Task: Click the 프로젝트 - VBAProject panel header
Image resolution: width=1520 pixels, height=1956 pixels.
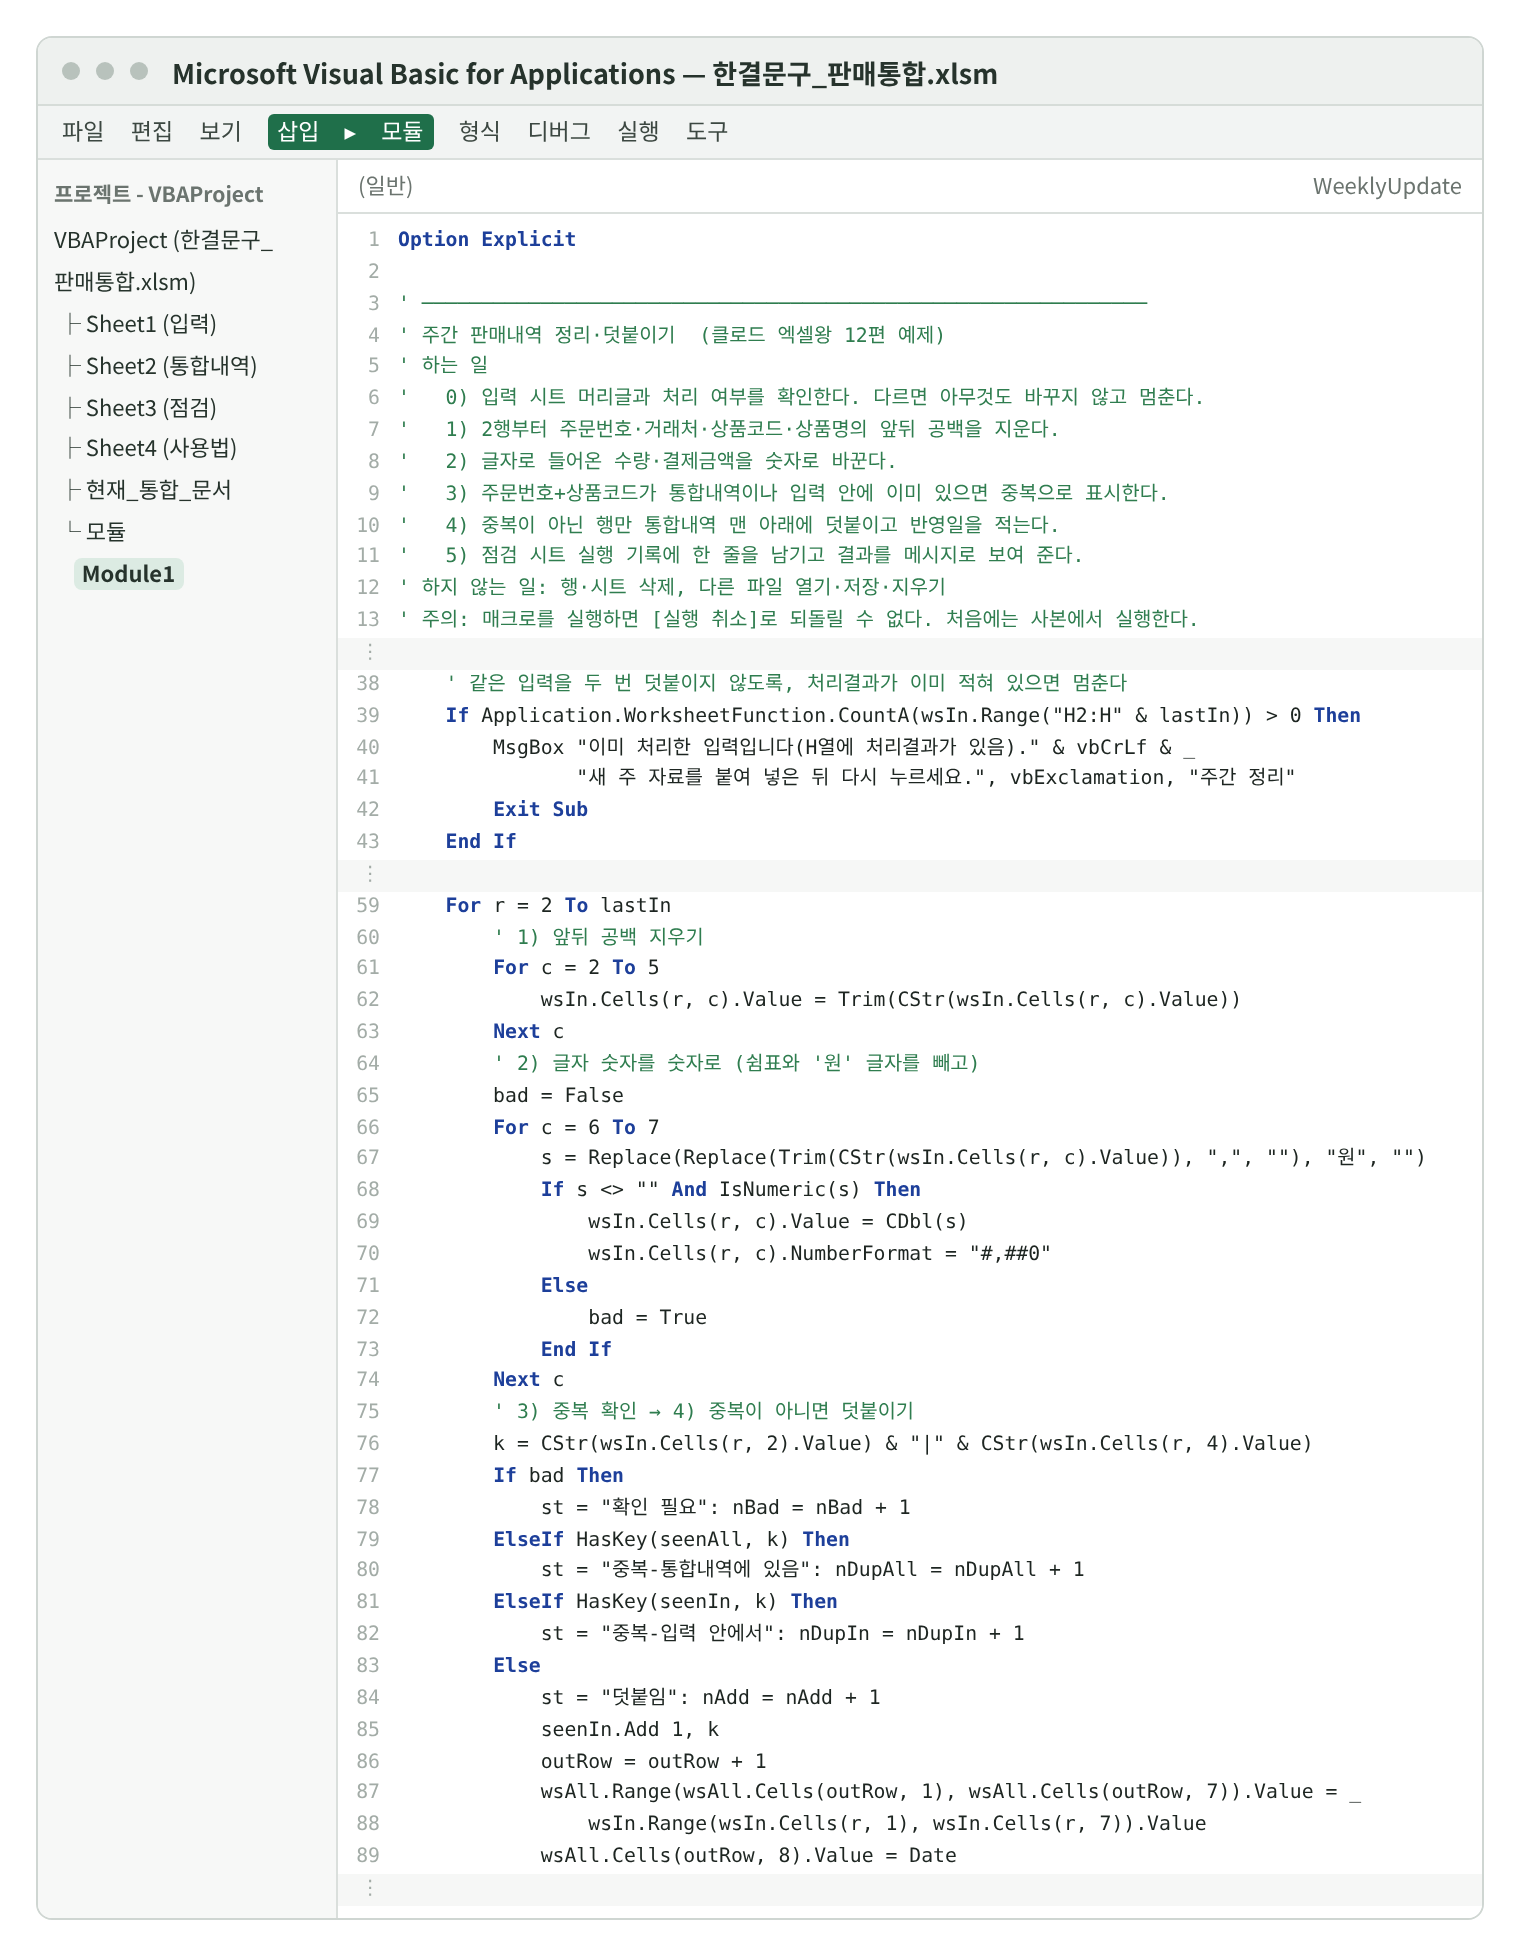Action: pyautogui.click(x=158, y=194)
